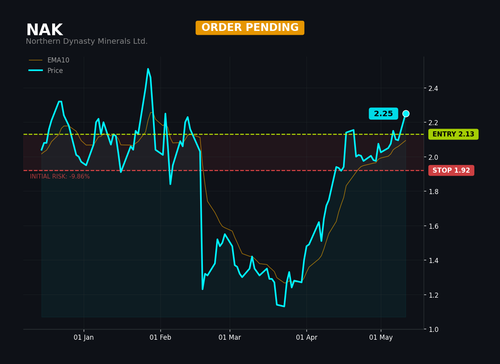Click the EMA10 legend line swatch

[36, 60]
